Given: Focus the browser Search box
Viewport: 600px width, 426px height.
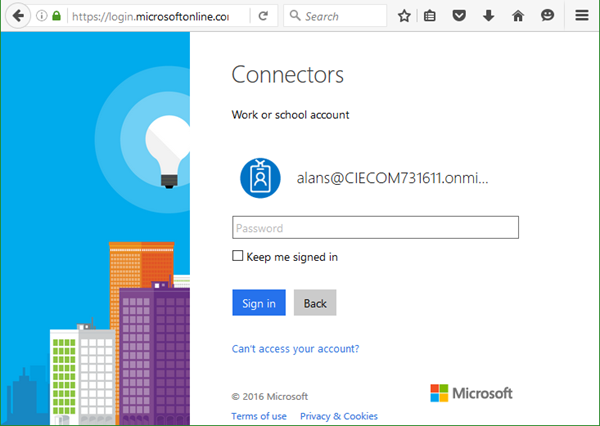Looking at the screenshot, I should coord(335,16).
